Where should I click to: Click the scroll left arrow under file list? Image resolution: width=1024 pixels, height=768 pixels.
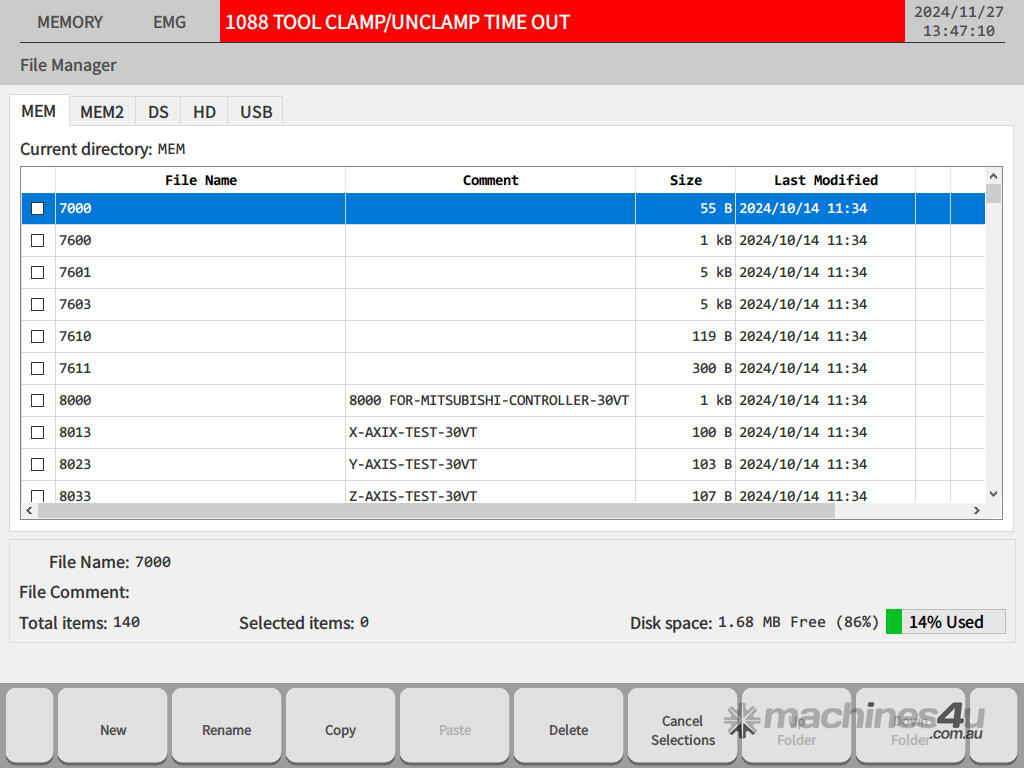pos(29,511)
